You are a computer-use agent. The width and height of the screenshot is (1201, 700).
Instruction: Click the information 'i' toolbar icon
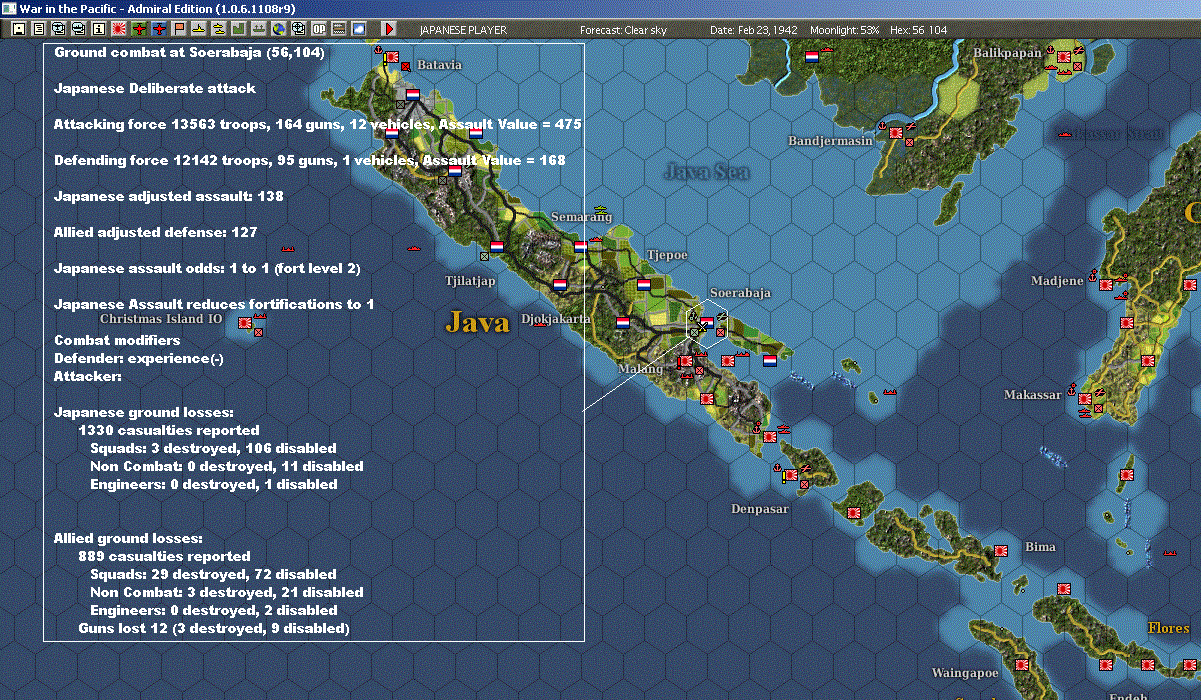[x=98, y=29]
